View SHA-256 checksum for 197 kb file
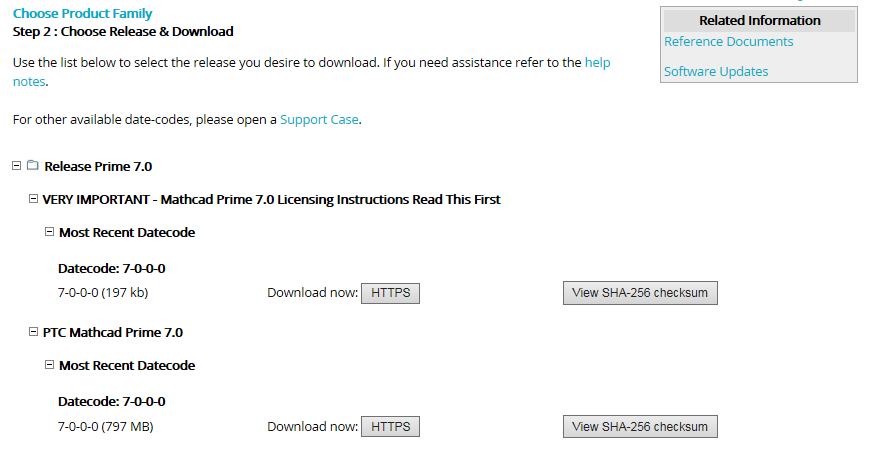 click(x=640, y=293)
